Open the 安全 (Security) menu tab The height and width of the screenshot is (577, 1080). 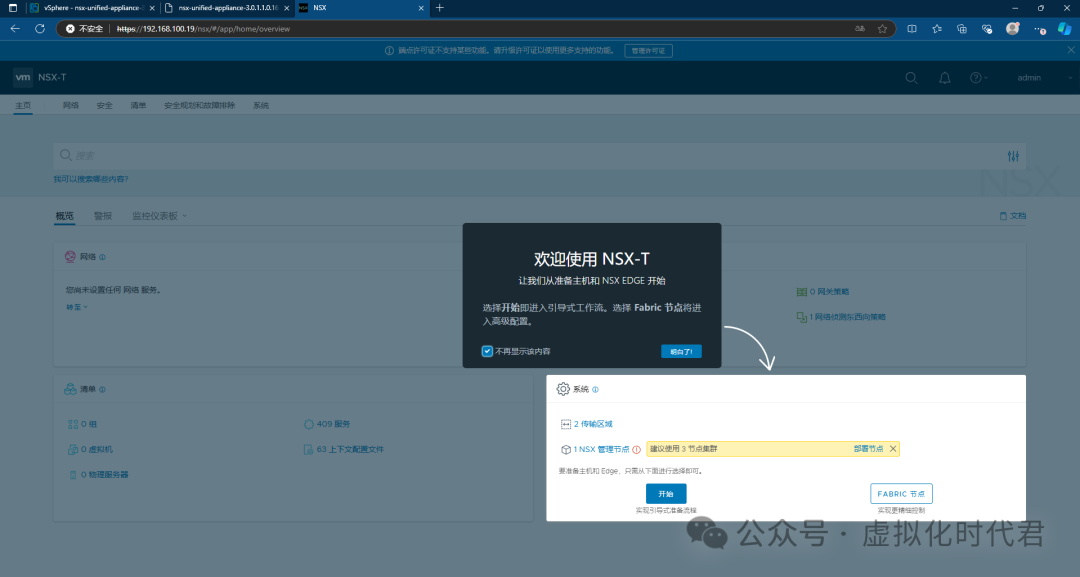coord(105,105)
